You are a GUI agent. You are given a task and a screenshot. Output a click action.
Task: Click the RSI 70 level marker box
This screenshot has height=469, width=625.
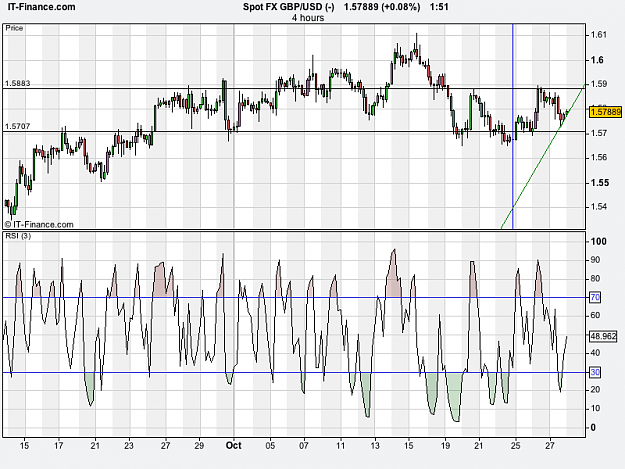[x=595, y=297]
